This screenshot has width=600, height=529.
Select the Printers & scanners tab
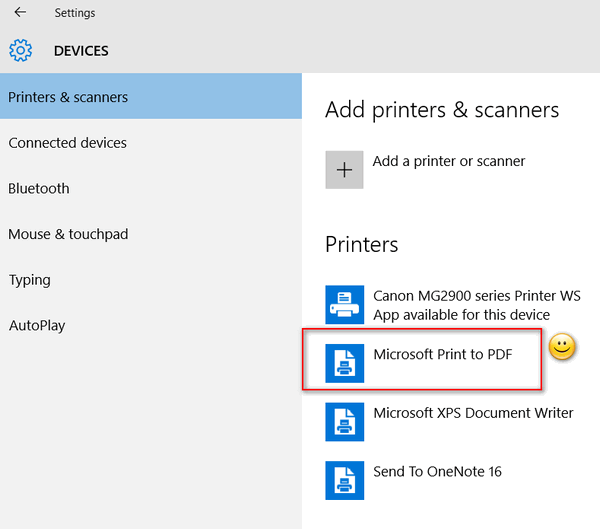click(x=151, y=96)
